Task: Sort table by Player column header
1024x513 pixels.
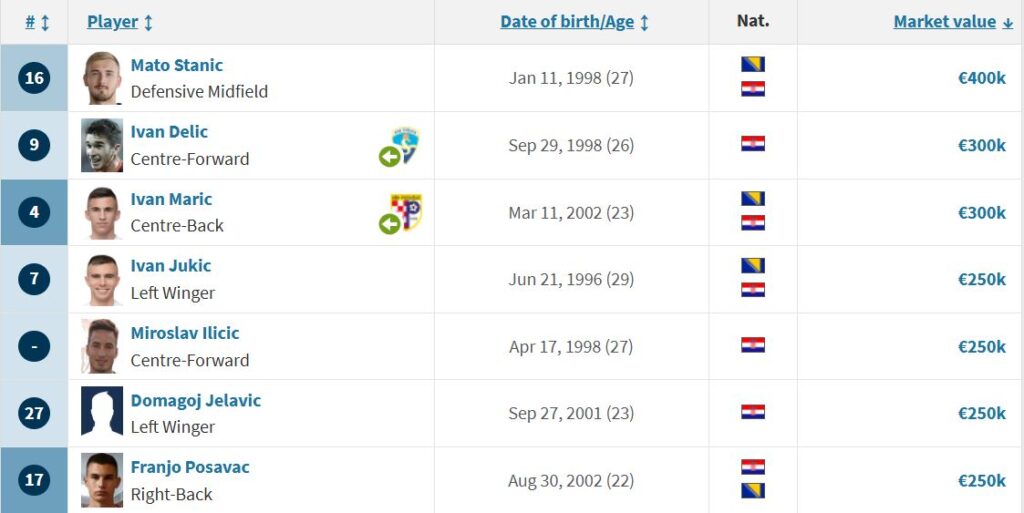Action: 120,22
